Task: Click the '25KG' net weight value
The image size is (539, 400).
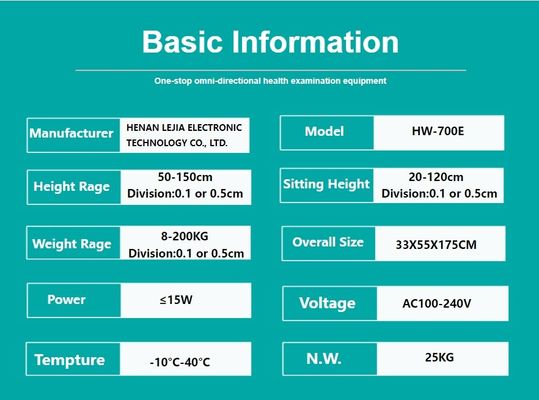Action: click(439, 357)
